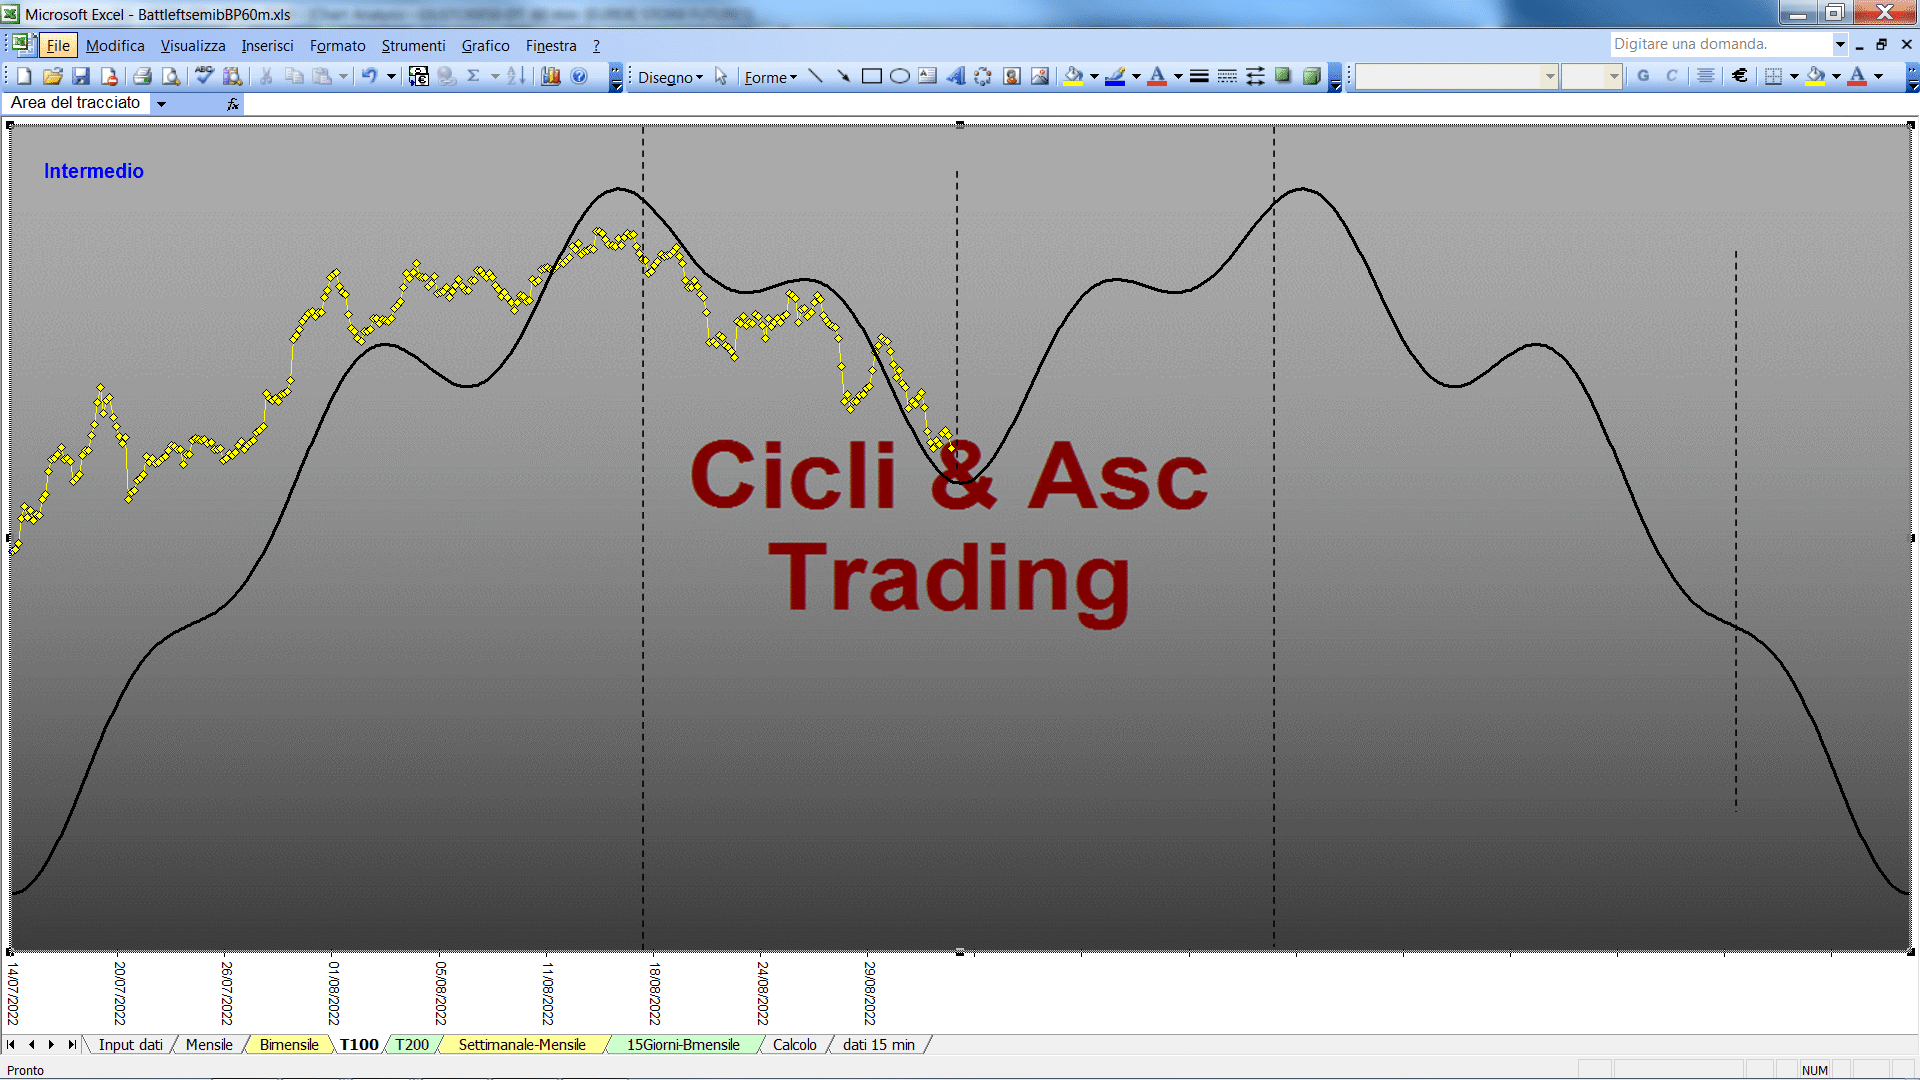Open the Finestra menu
Screen dimensions: 1920x1080
pyautogui.click(x=551, y=45)
